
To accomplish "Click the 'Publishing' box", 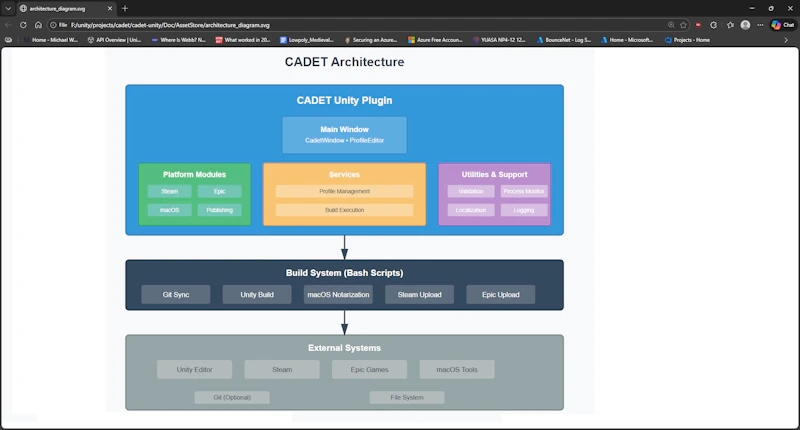I will click(219, 210).
